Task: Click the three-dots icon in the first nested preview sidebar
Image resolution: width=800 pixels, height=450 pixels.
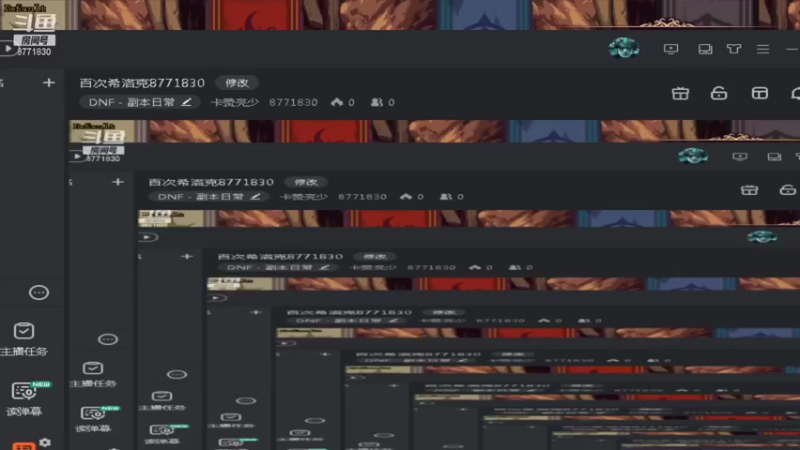Action: pos(108,339)
